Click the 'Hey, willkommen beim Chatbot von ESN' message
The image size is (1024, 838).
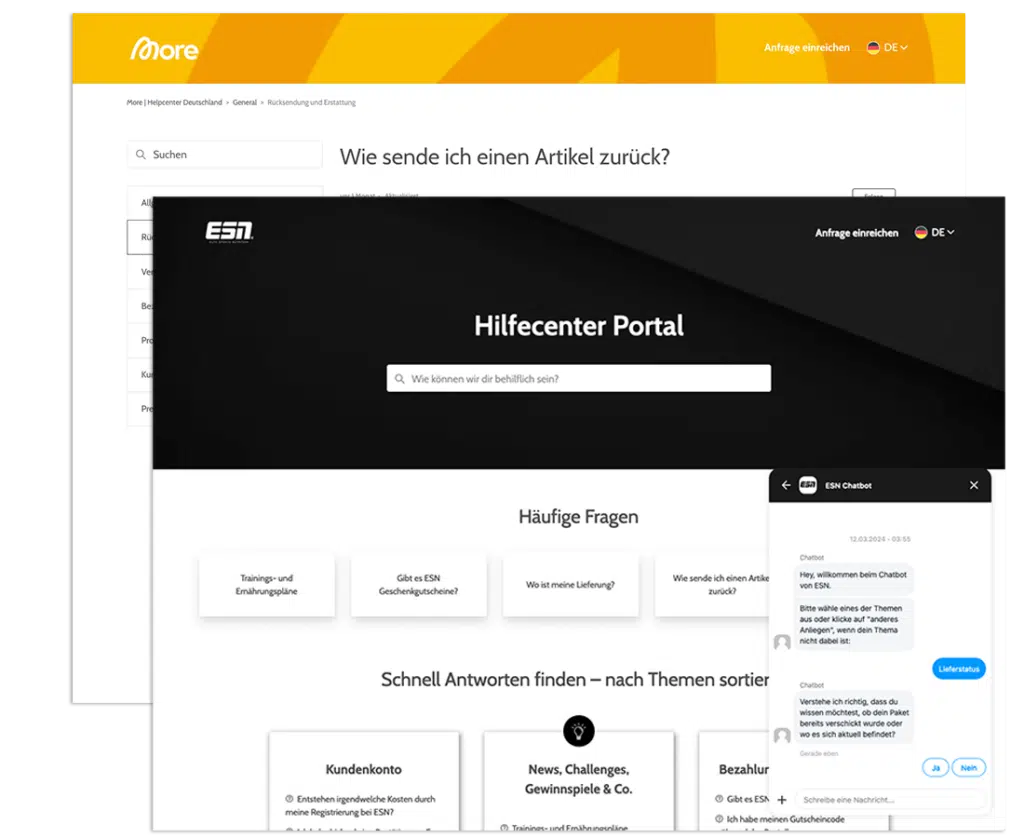[853, 580]
